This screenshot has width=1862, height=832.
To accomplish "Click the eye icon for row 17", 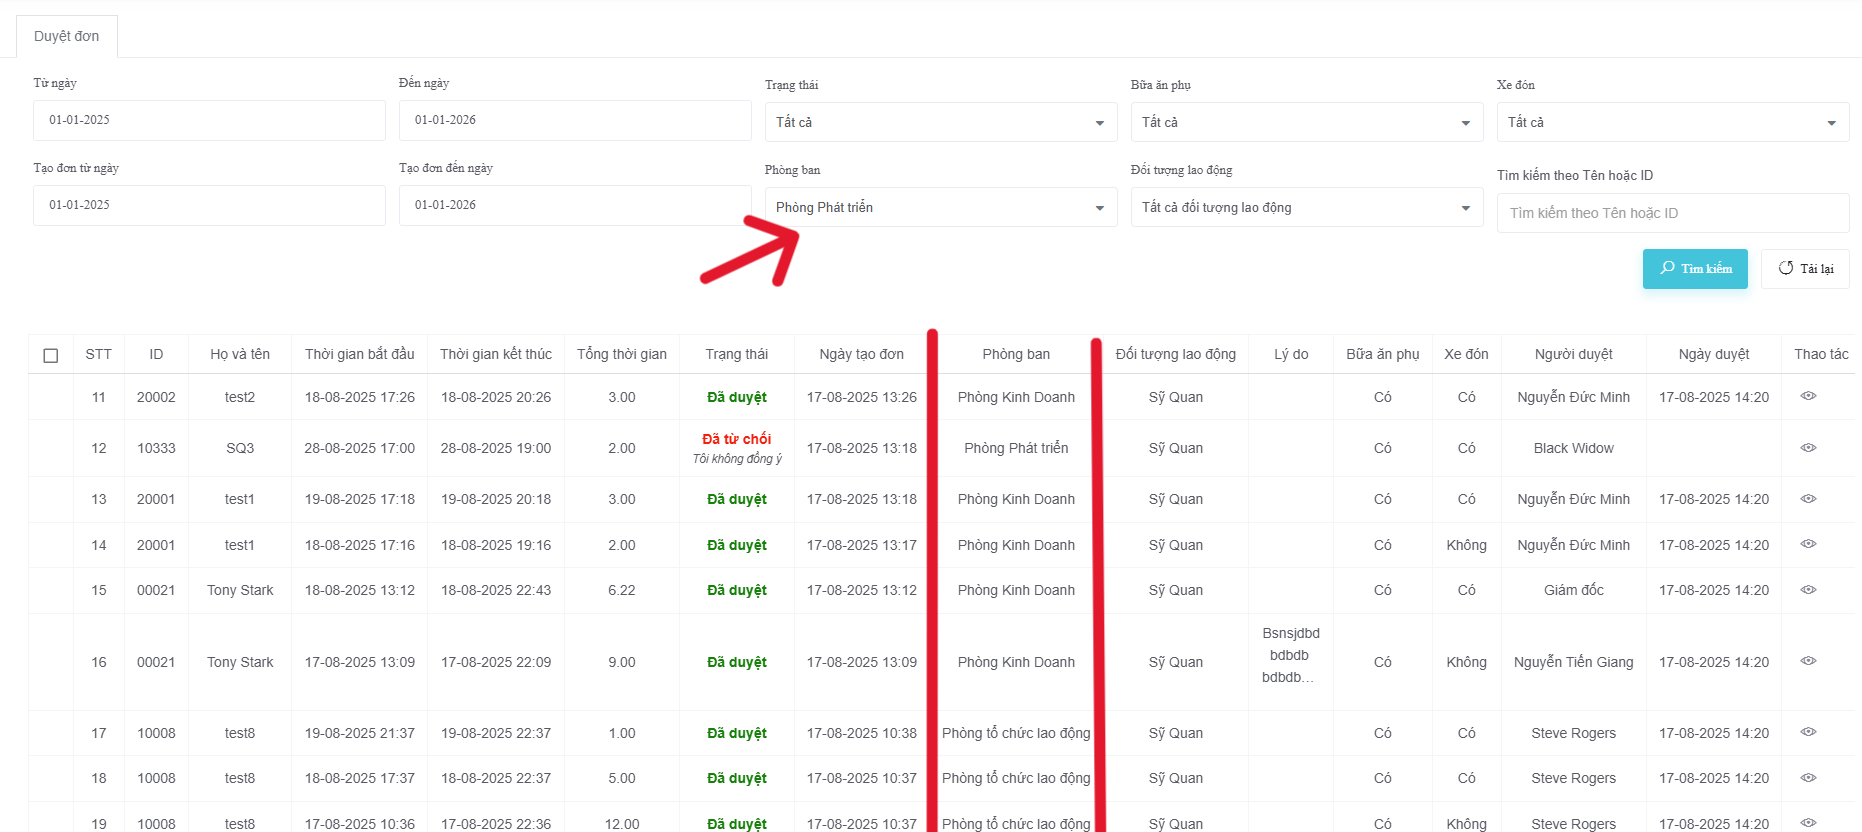I will coord(1808,732).
